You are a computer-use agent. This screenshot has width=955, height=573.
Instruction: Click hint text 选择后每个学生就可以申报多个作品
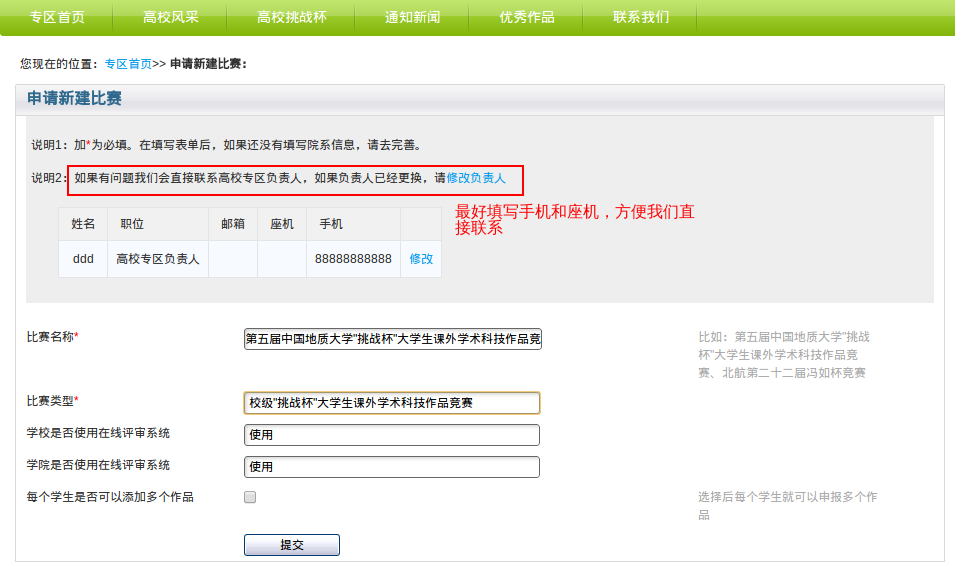tap(788, 505)
